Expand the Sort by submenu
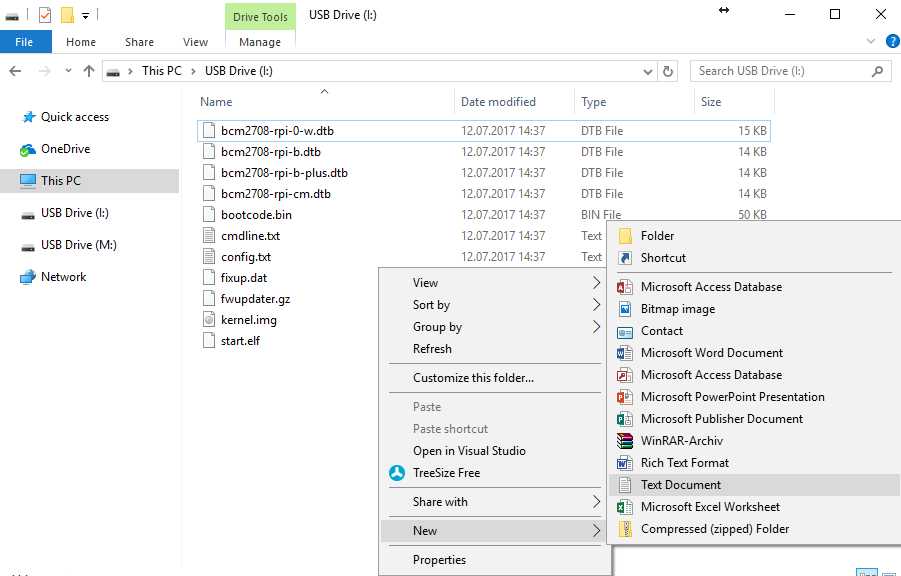Screen dimensions: 901x576 pos(596,305)
